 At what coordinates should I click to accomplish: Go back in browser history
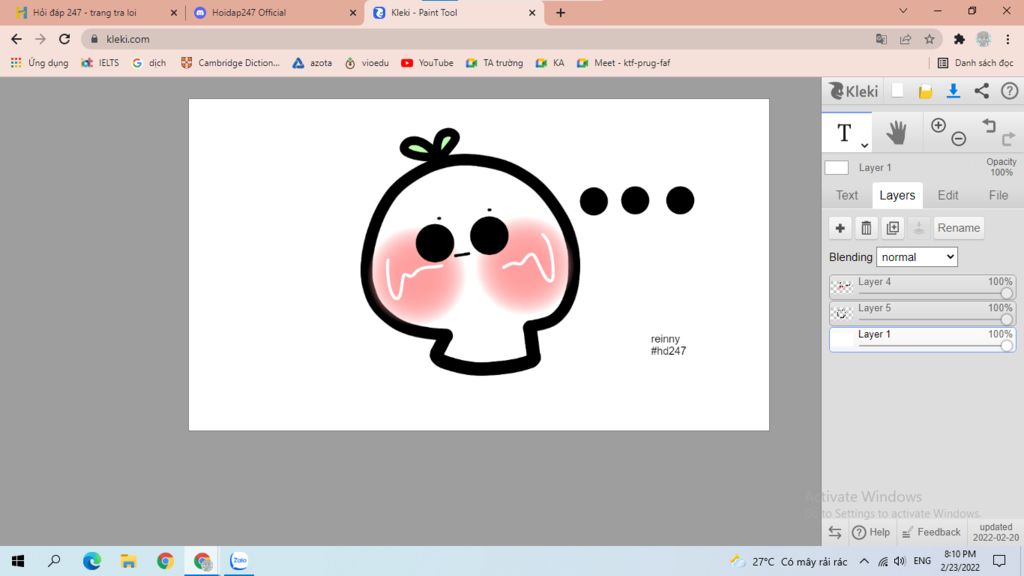17,39
